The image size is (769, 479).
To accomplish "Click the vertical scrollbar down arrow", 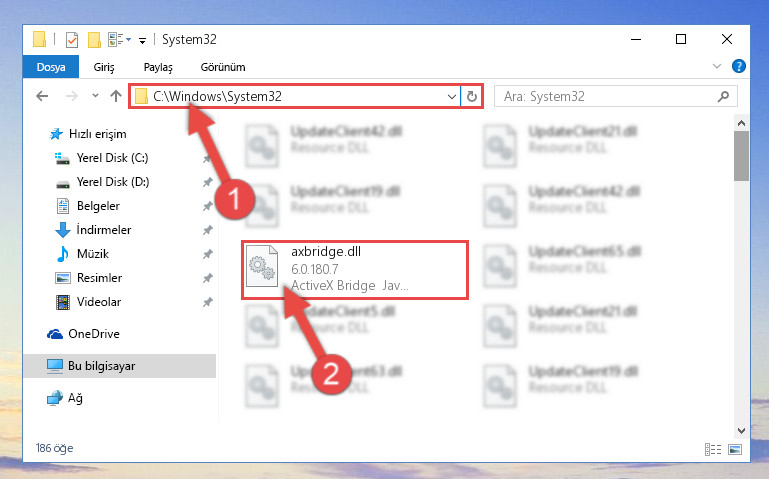I will pyautogui.click(x=741, y=431).
